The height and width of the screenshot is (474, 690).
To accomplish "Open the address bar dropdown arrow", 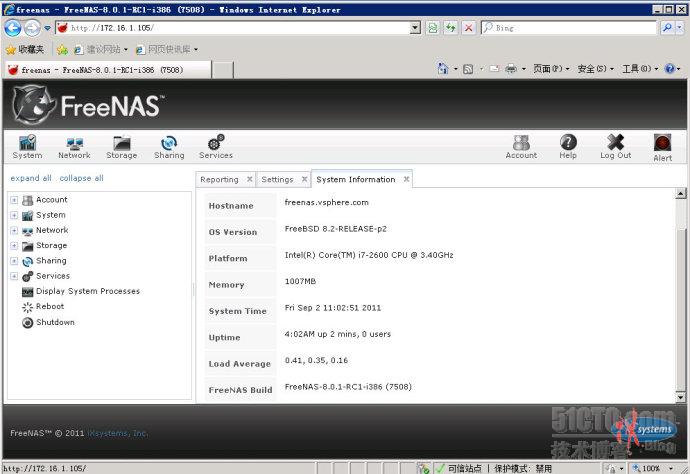I will [x=415, y=28].
